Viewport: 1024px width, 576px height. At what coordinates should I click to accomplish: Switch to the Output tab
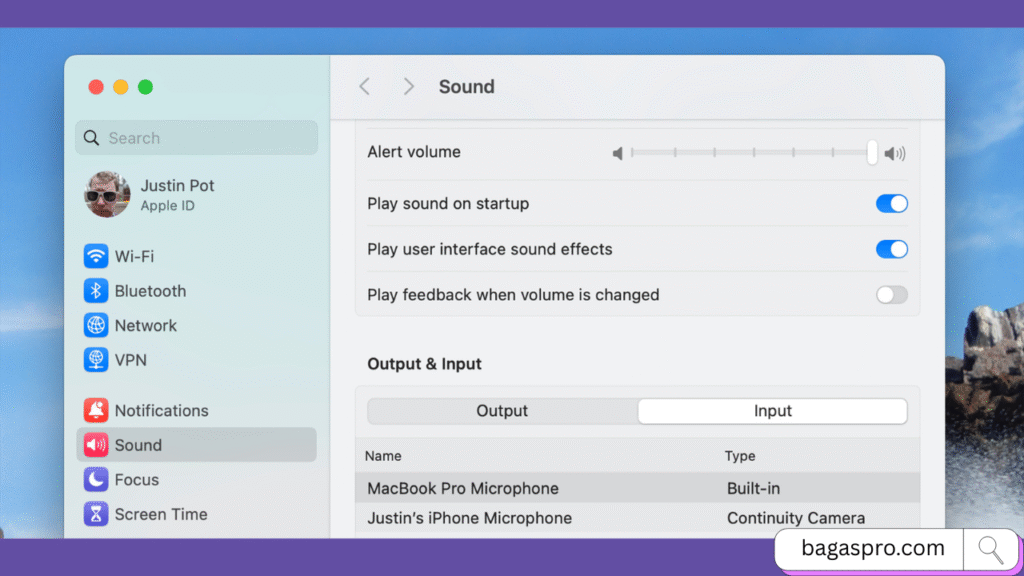(502, 411)
